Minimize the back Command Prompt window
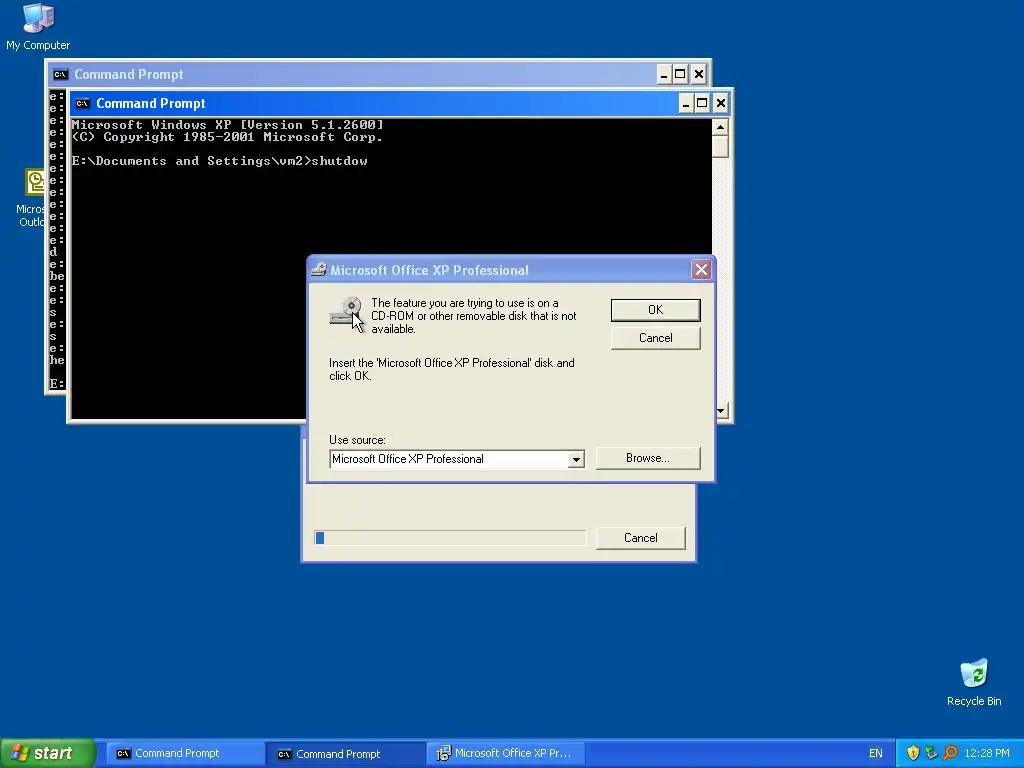The width and height of the screenshot is (1024, 768). pyautogui.click(x=664, y=74)
